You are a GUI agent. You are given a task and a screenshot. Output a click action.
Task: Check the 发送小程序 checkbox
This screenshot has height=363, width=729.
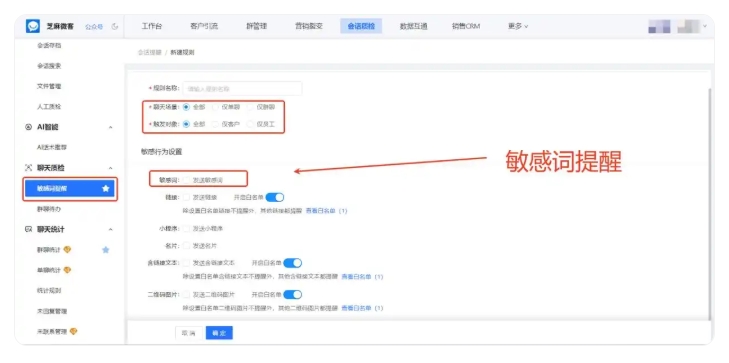pos(186,229)
